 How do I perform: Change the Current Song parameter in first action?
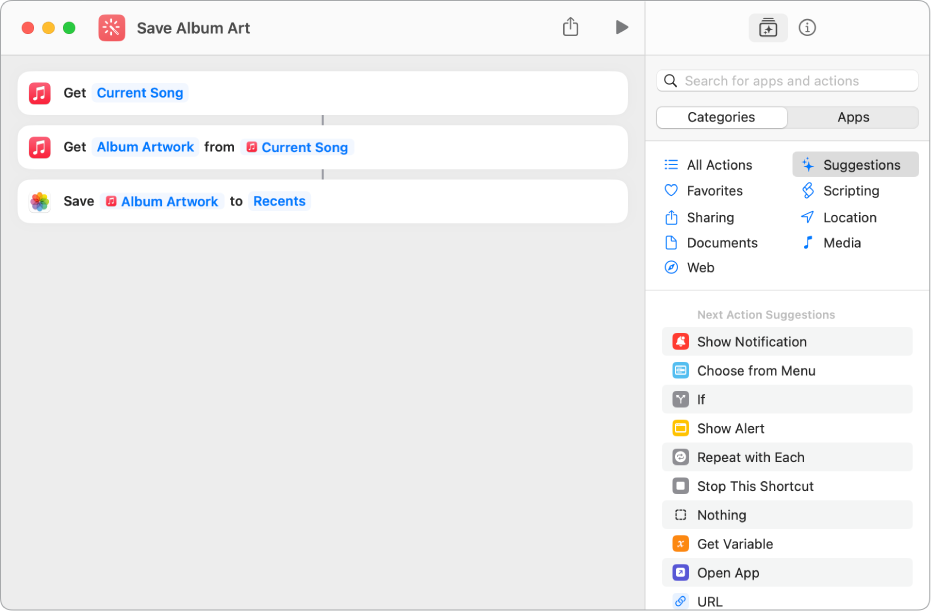(x=140, y=93)
